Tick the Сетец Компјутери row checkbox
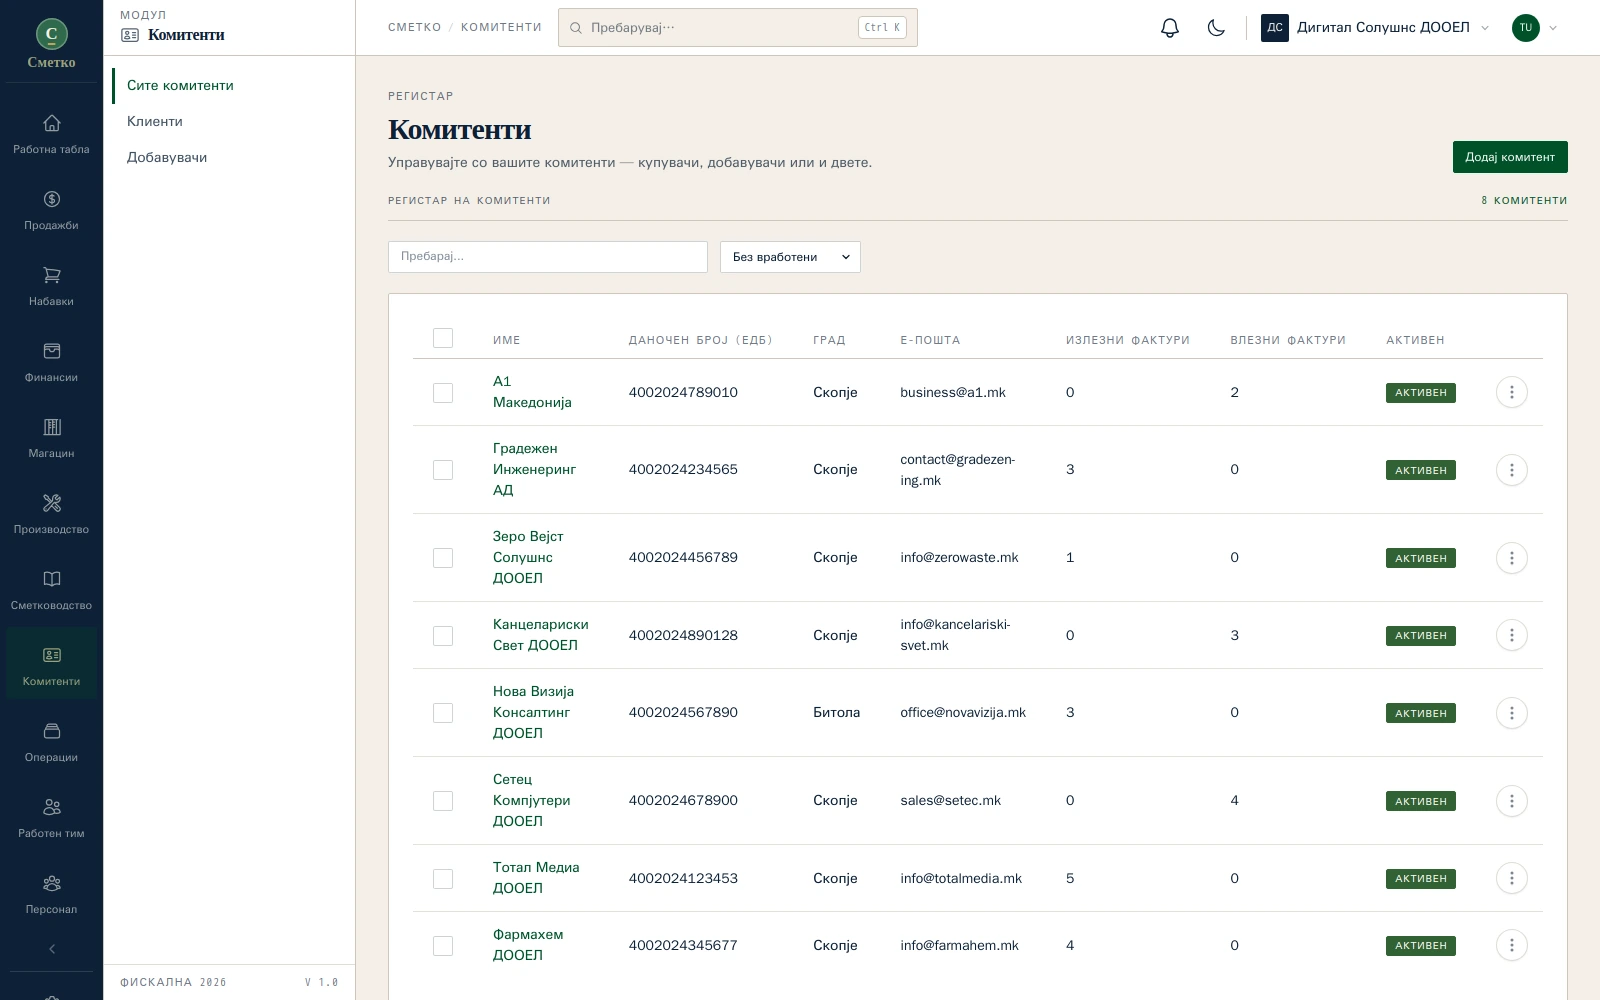Viewport: 1600px width, 1000px height. pyautogui.click(x=443, y=801)
